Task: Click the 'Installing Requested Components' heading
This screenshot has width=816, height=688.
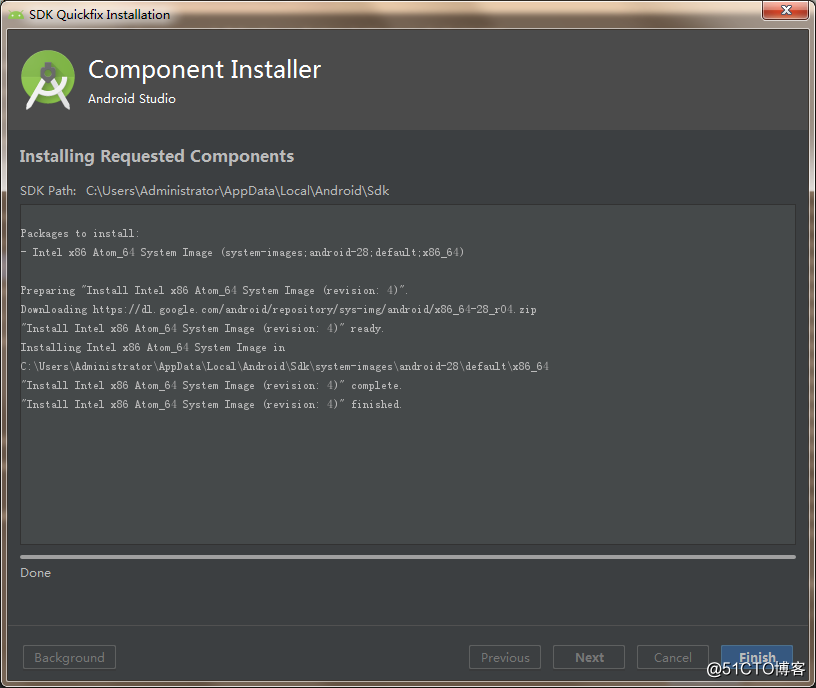Action: 157,156
